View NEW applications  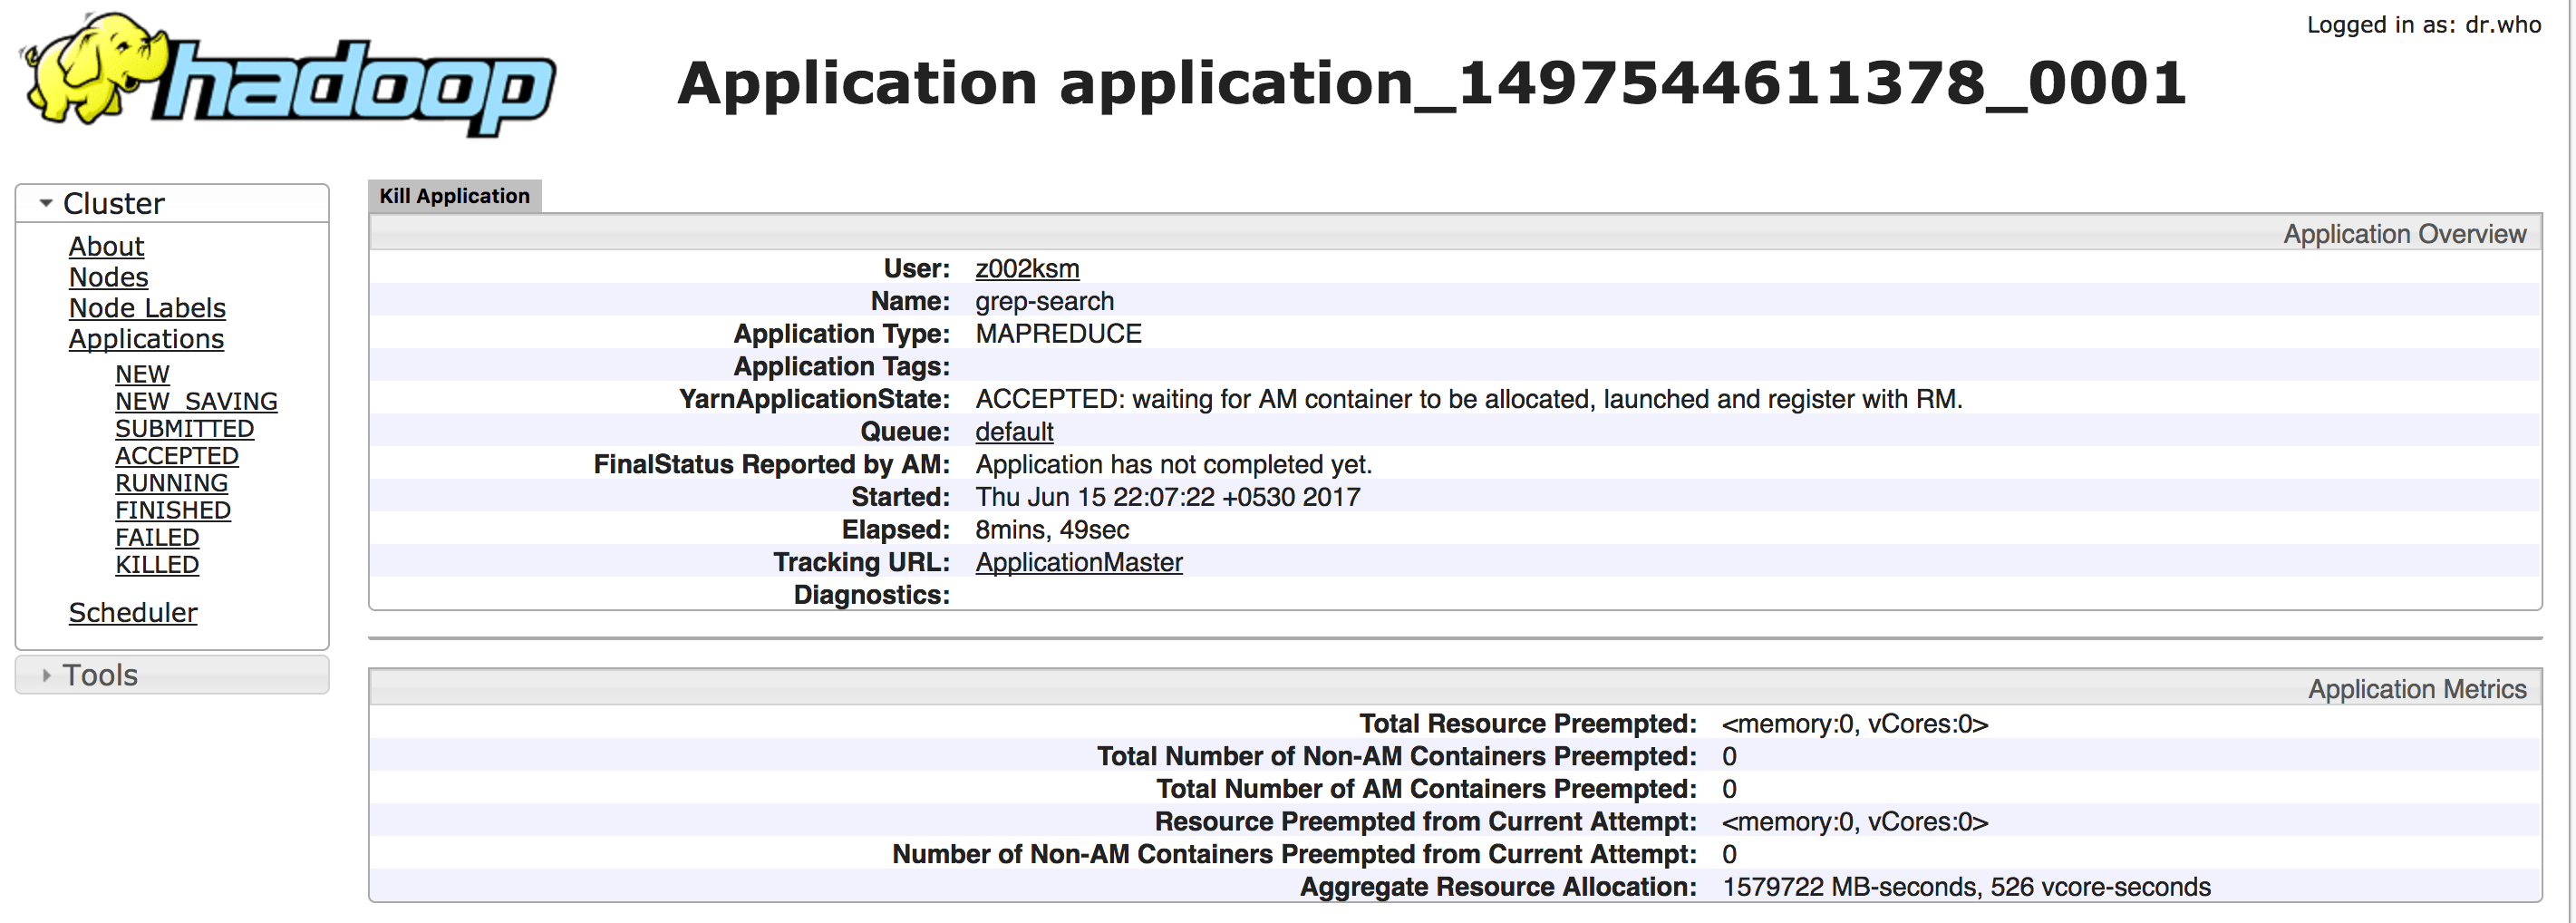[x=142, y=373]
